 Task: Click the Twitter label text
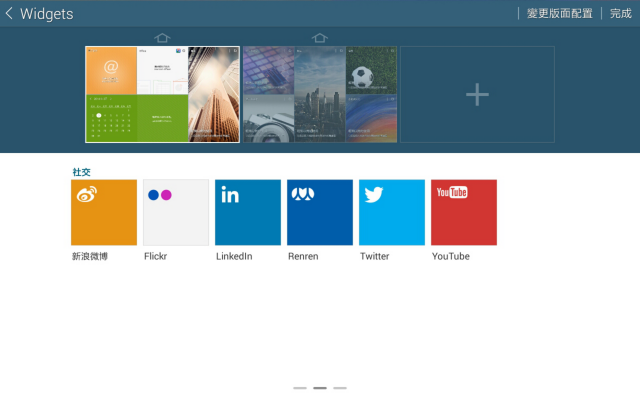point(375,256)
